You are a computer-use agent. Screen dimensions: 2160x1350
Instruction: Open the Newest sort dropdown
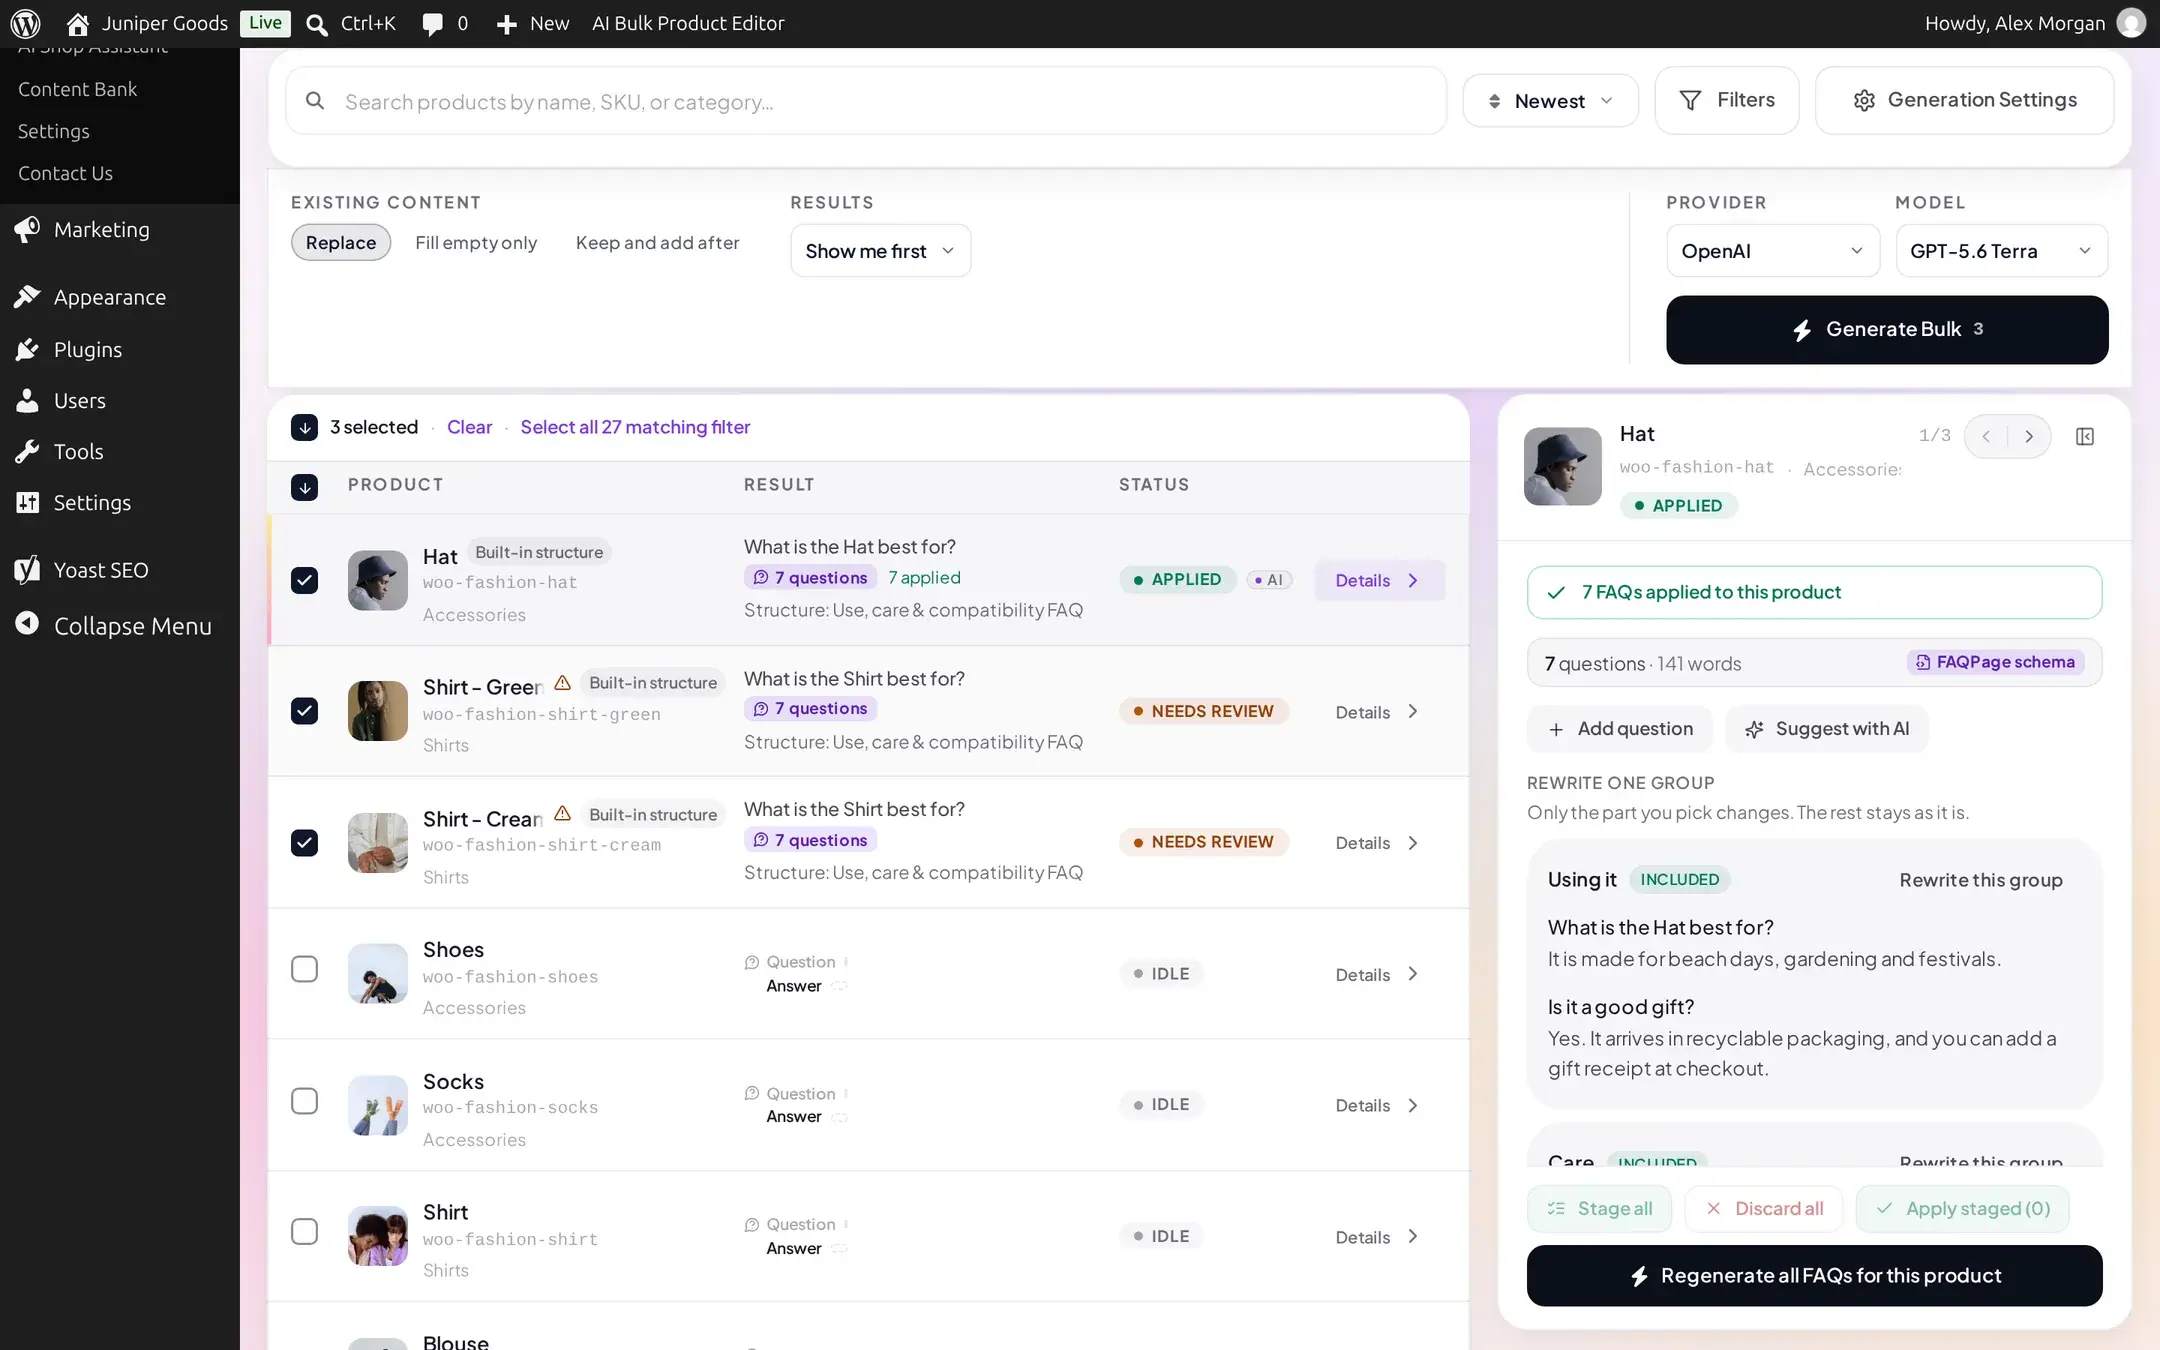pyautogui.click(x=1550, y=101)
